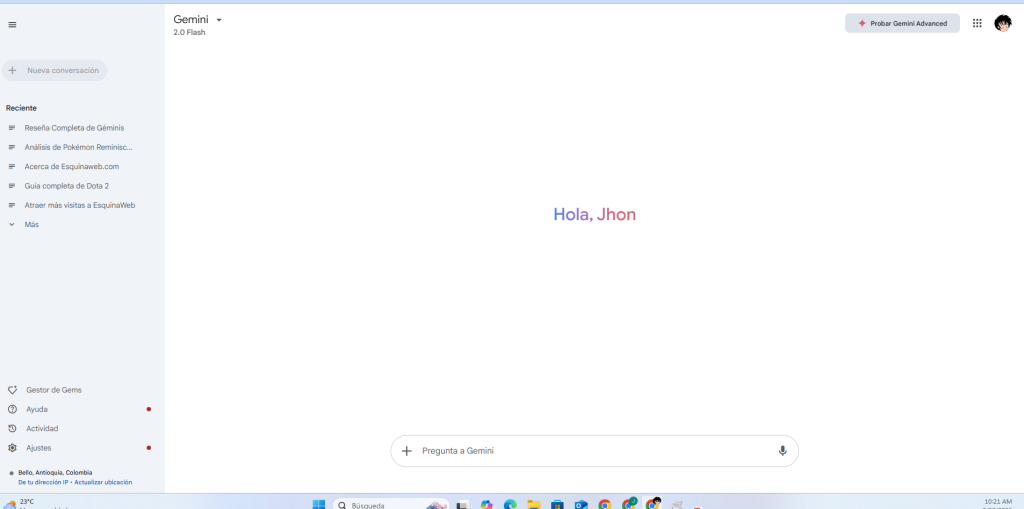
Task: Click the chat icon beside 'Reseña Completa de Géminis'
Action: pyautogui.click(x=12, y=128)
